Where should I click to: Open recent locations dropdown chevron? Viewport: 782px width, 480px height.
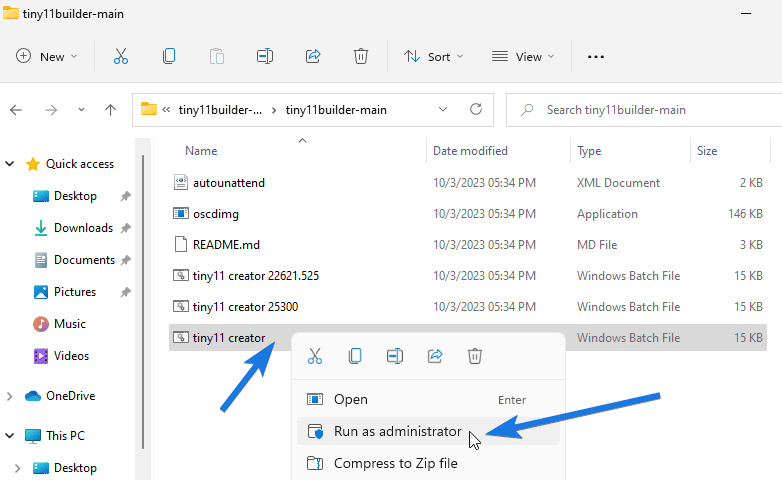[x=81, y=110]
